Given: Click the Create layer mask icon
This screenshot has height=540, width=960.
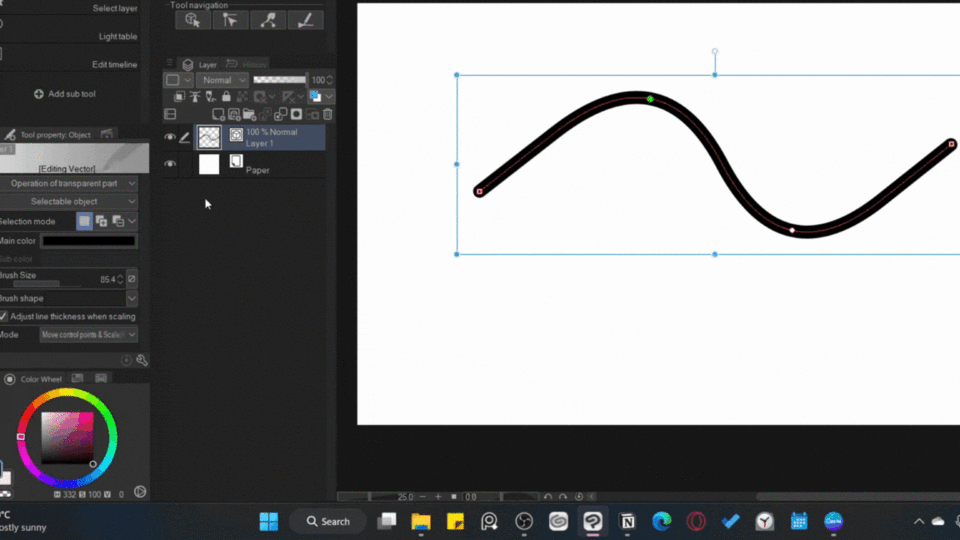Looking at the screenshot, I should pyautogui.click(x=296, y=115).
